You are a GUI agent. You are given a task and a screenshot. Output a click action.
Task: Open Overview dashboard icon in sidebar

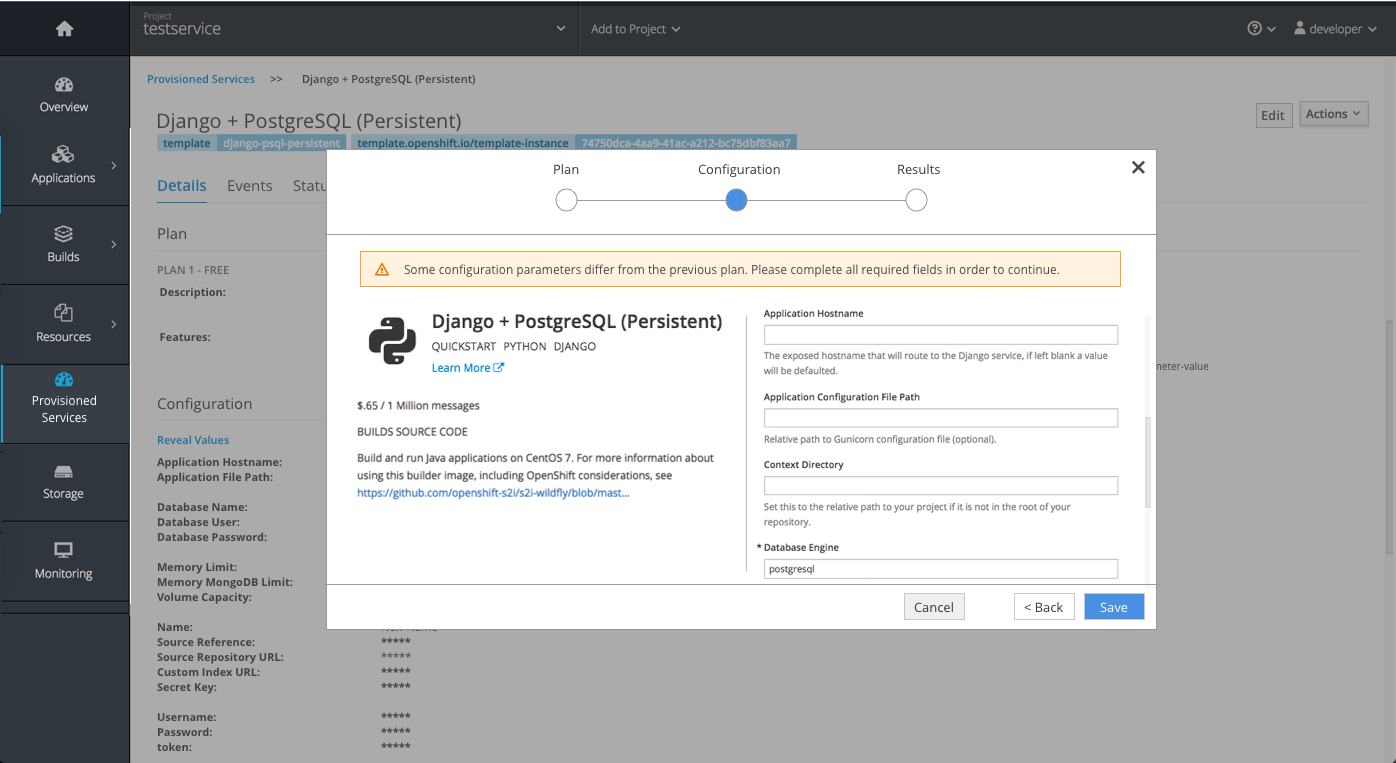coord(64,85)
